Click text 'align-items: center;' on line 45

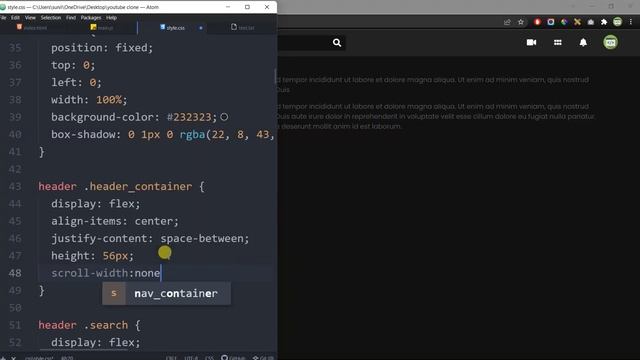115,221
